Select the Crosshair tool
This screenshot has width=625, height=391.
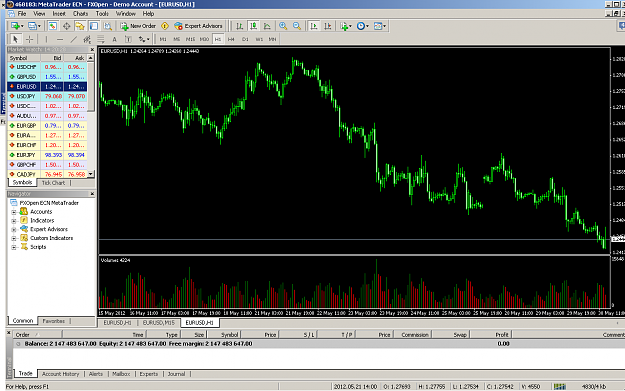29,39
